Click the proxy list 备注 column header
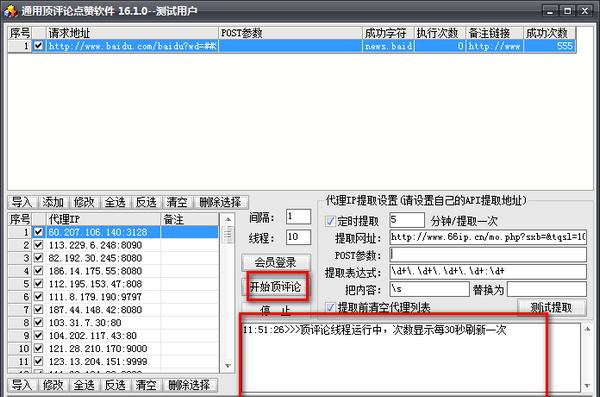Image resolution: width=600 pixels, height=397 pixels. [190, 219]
